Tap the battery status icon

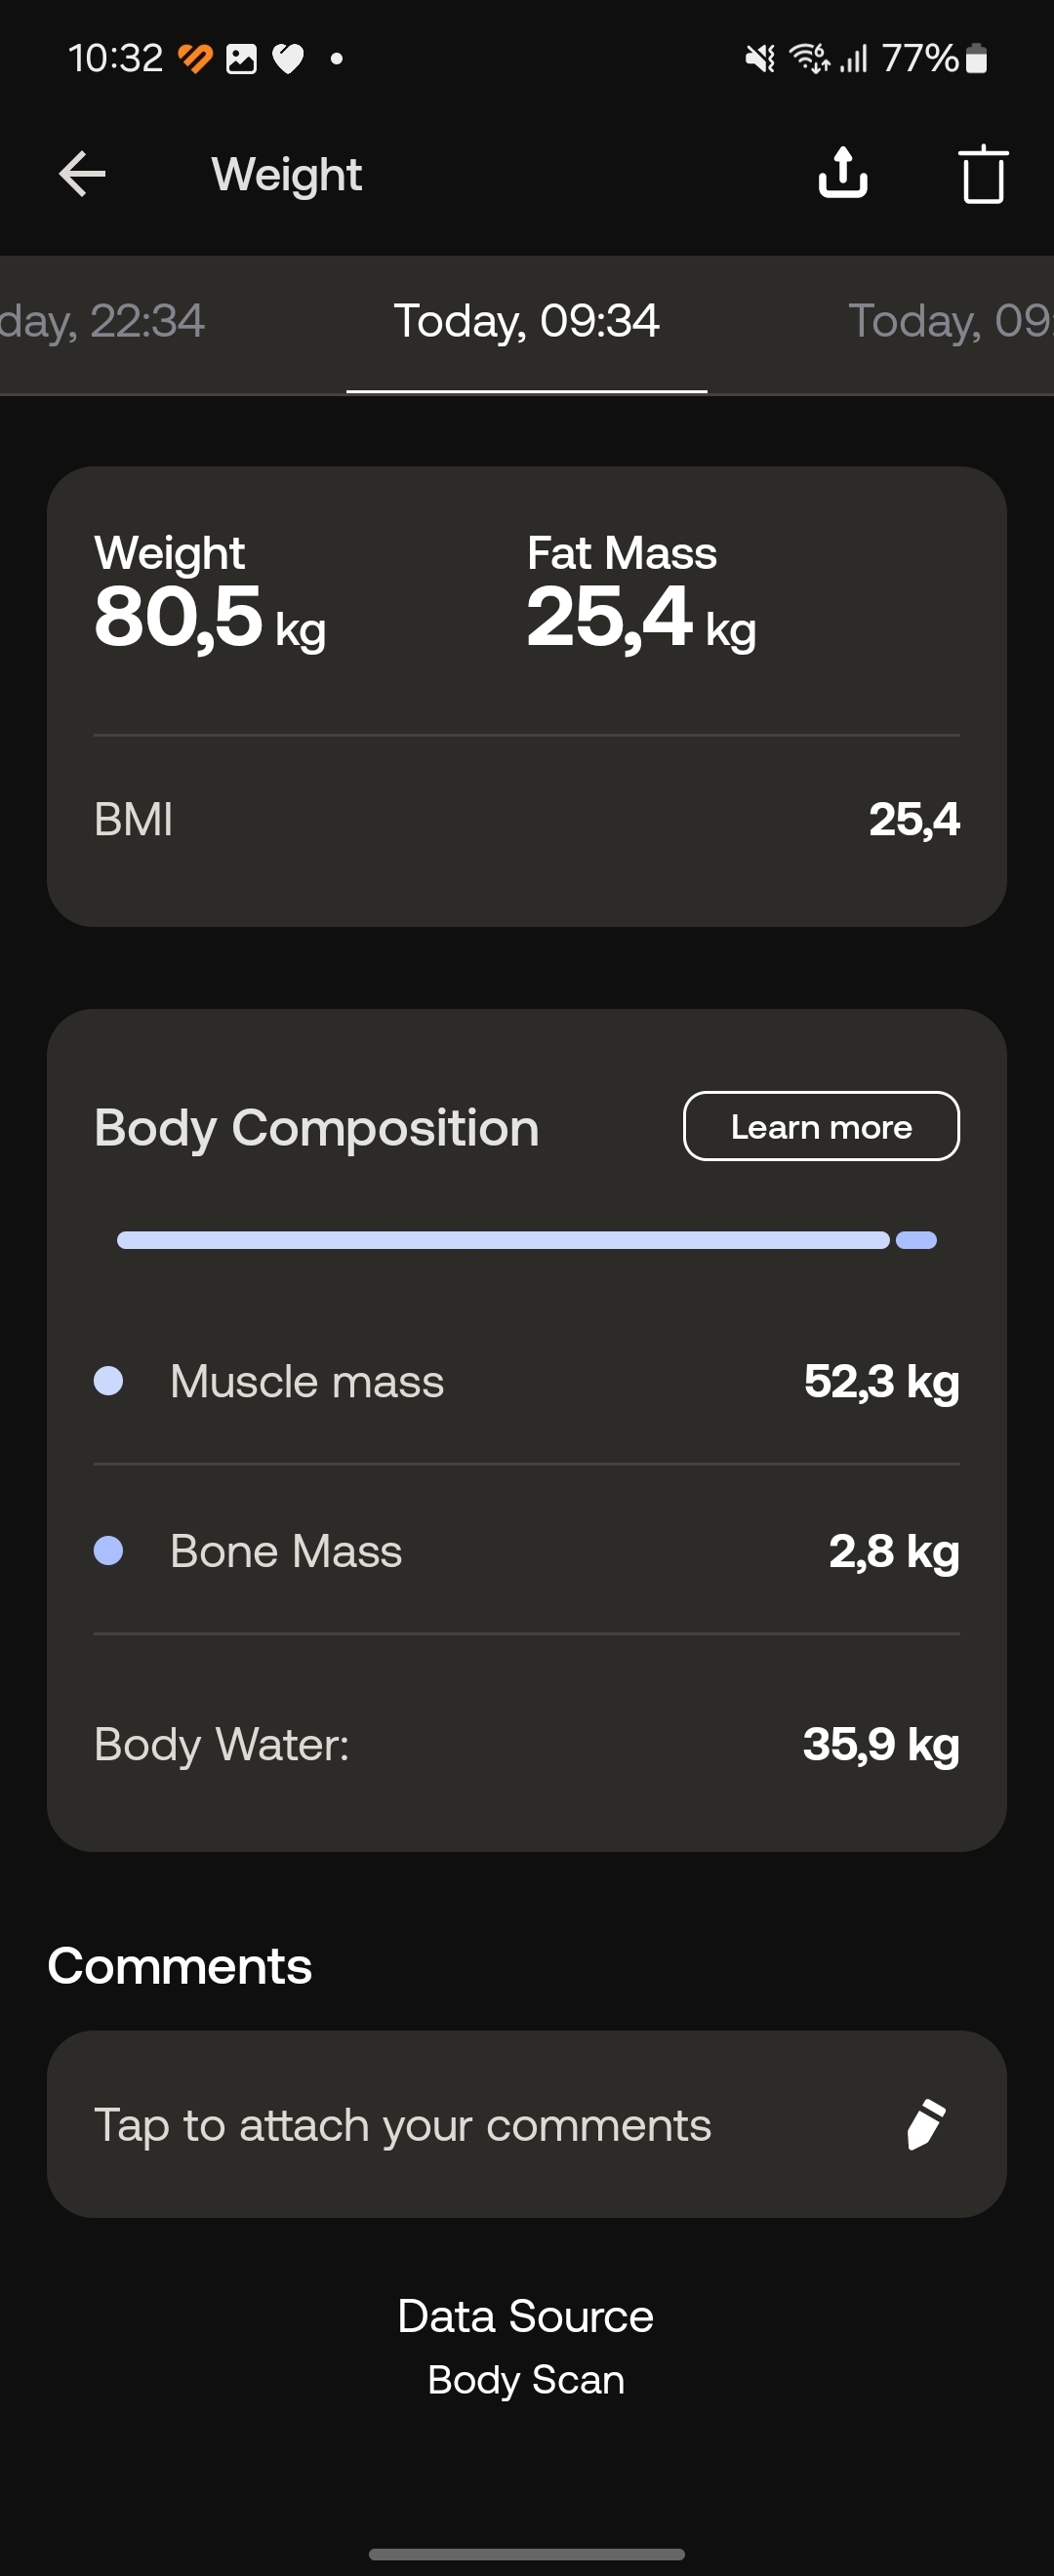click(x=977, y=59)
